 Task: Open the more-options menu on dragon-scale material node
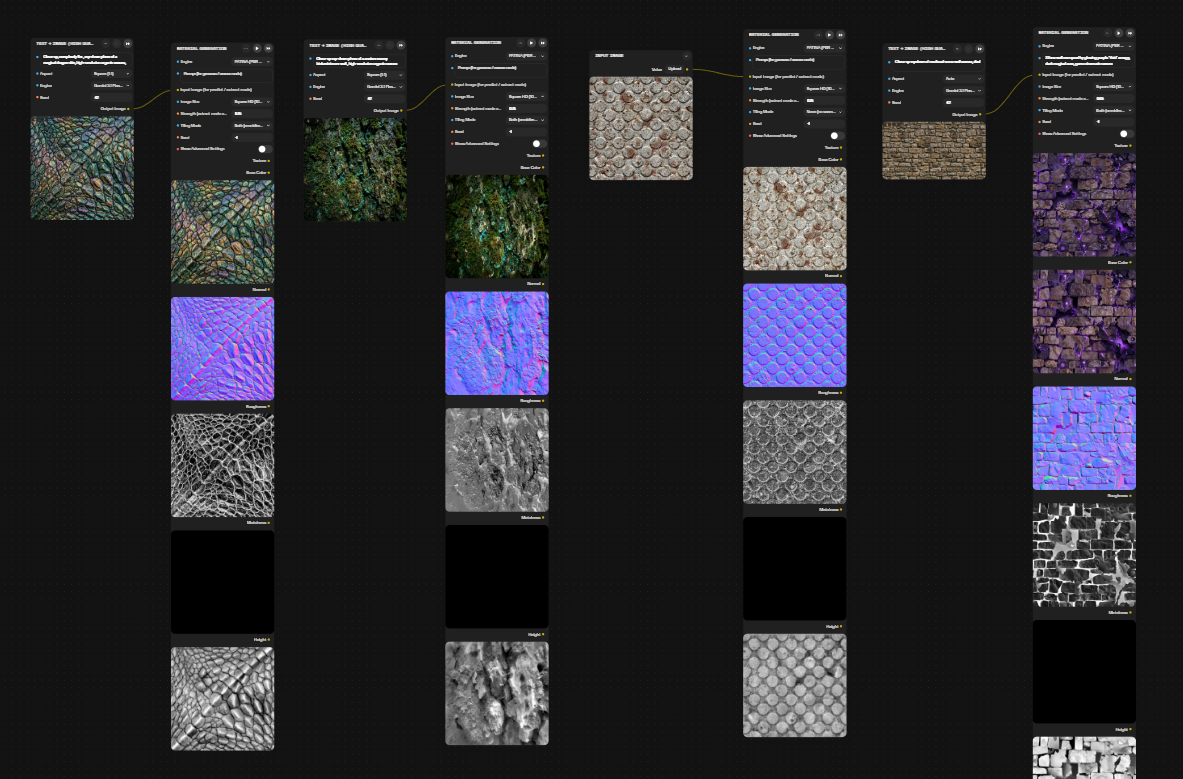pyautogui.click(x=246, y=48)
